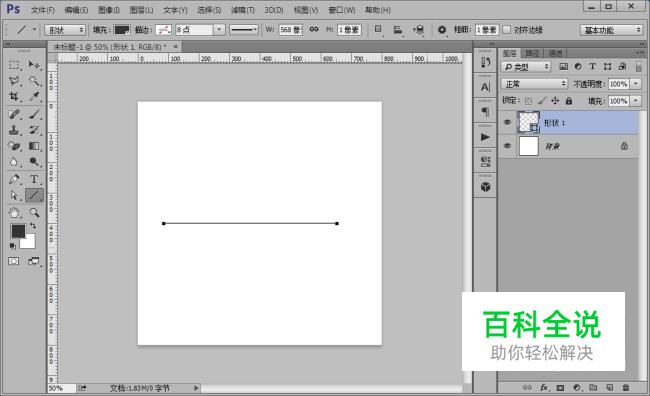
Task: Select the Eyedropper tool
Action: click(34, 97)
